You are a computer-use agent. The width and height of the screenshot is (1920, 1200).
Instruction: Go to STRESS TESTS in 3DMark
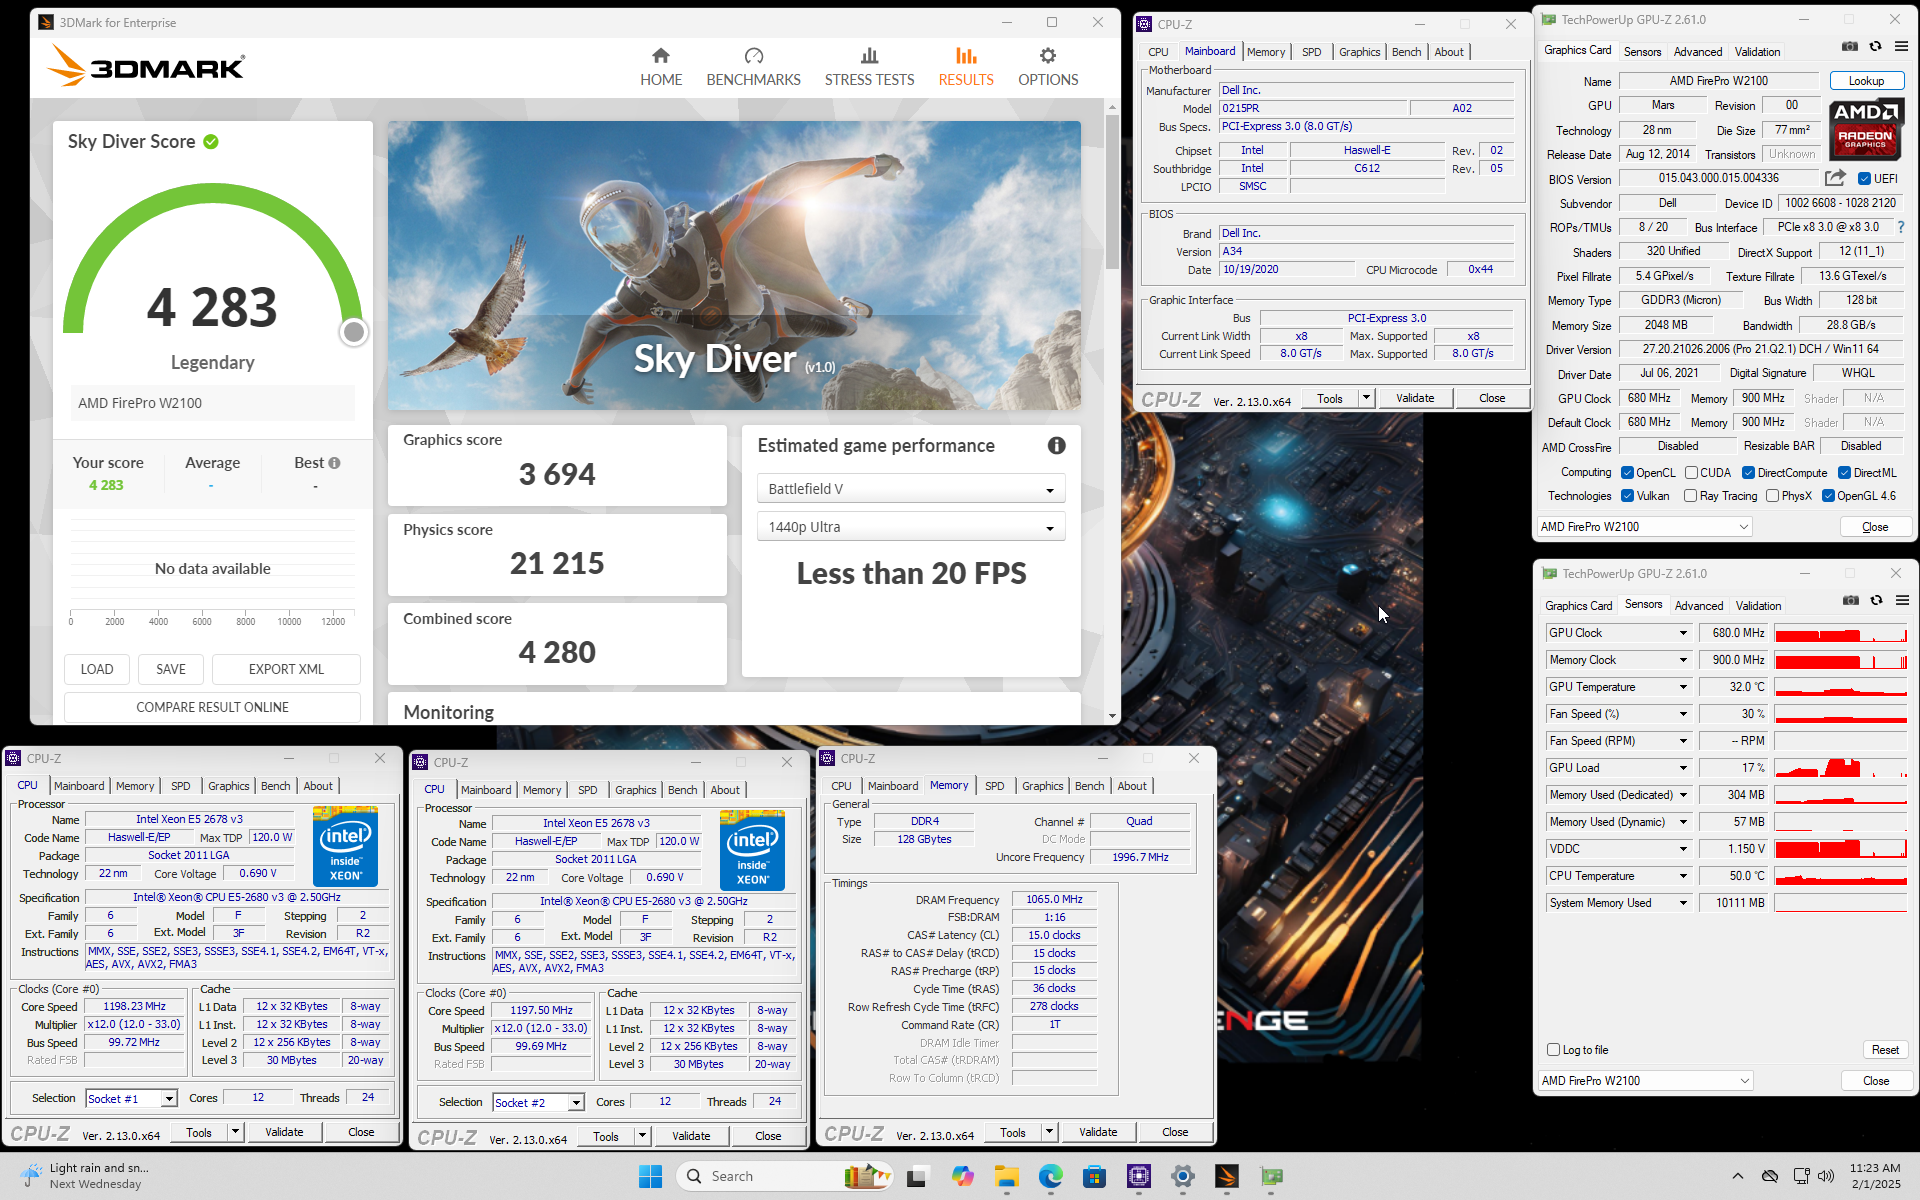point(869,67)
